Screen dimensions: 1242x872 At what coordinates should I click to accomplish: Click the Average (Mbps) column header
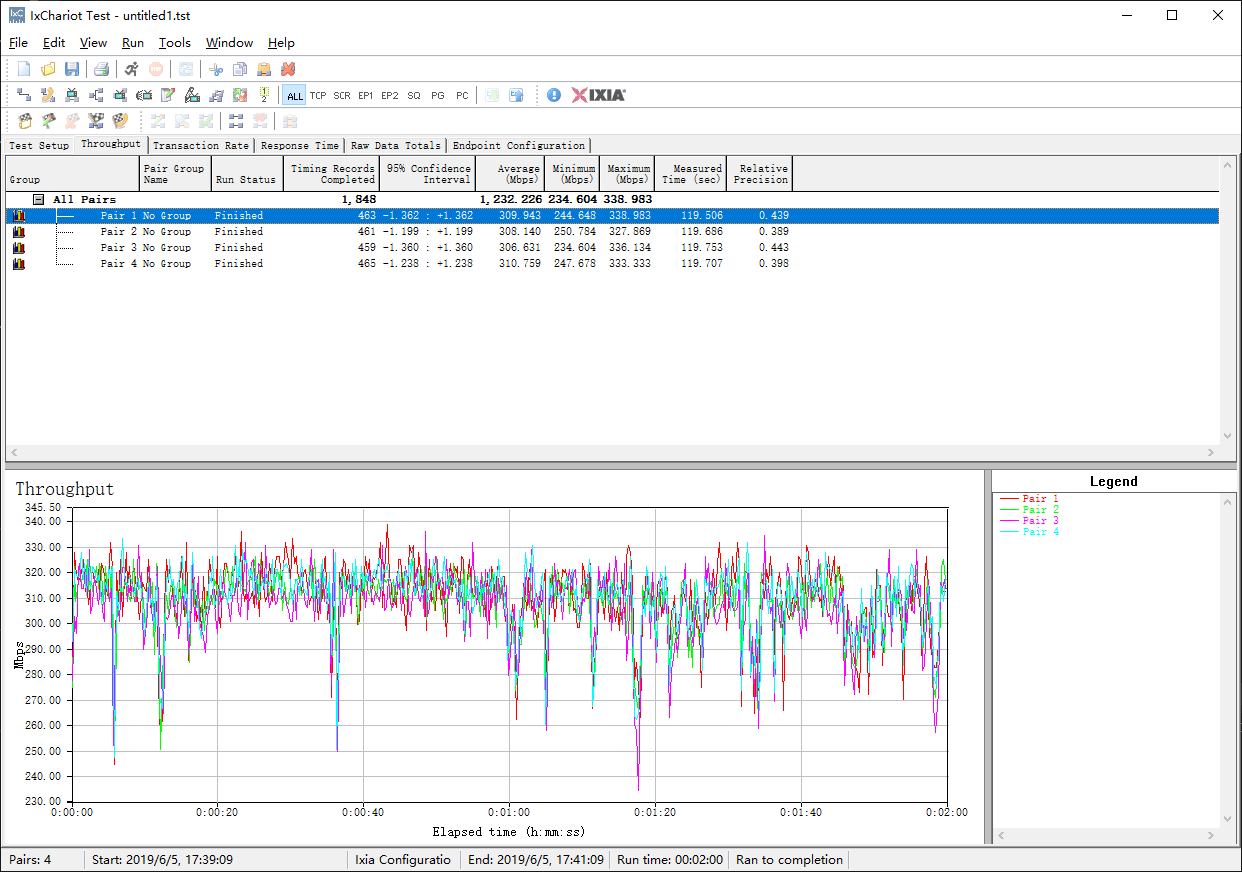(x=510, y=174)
